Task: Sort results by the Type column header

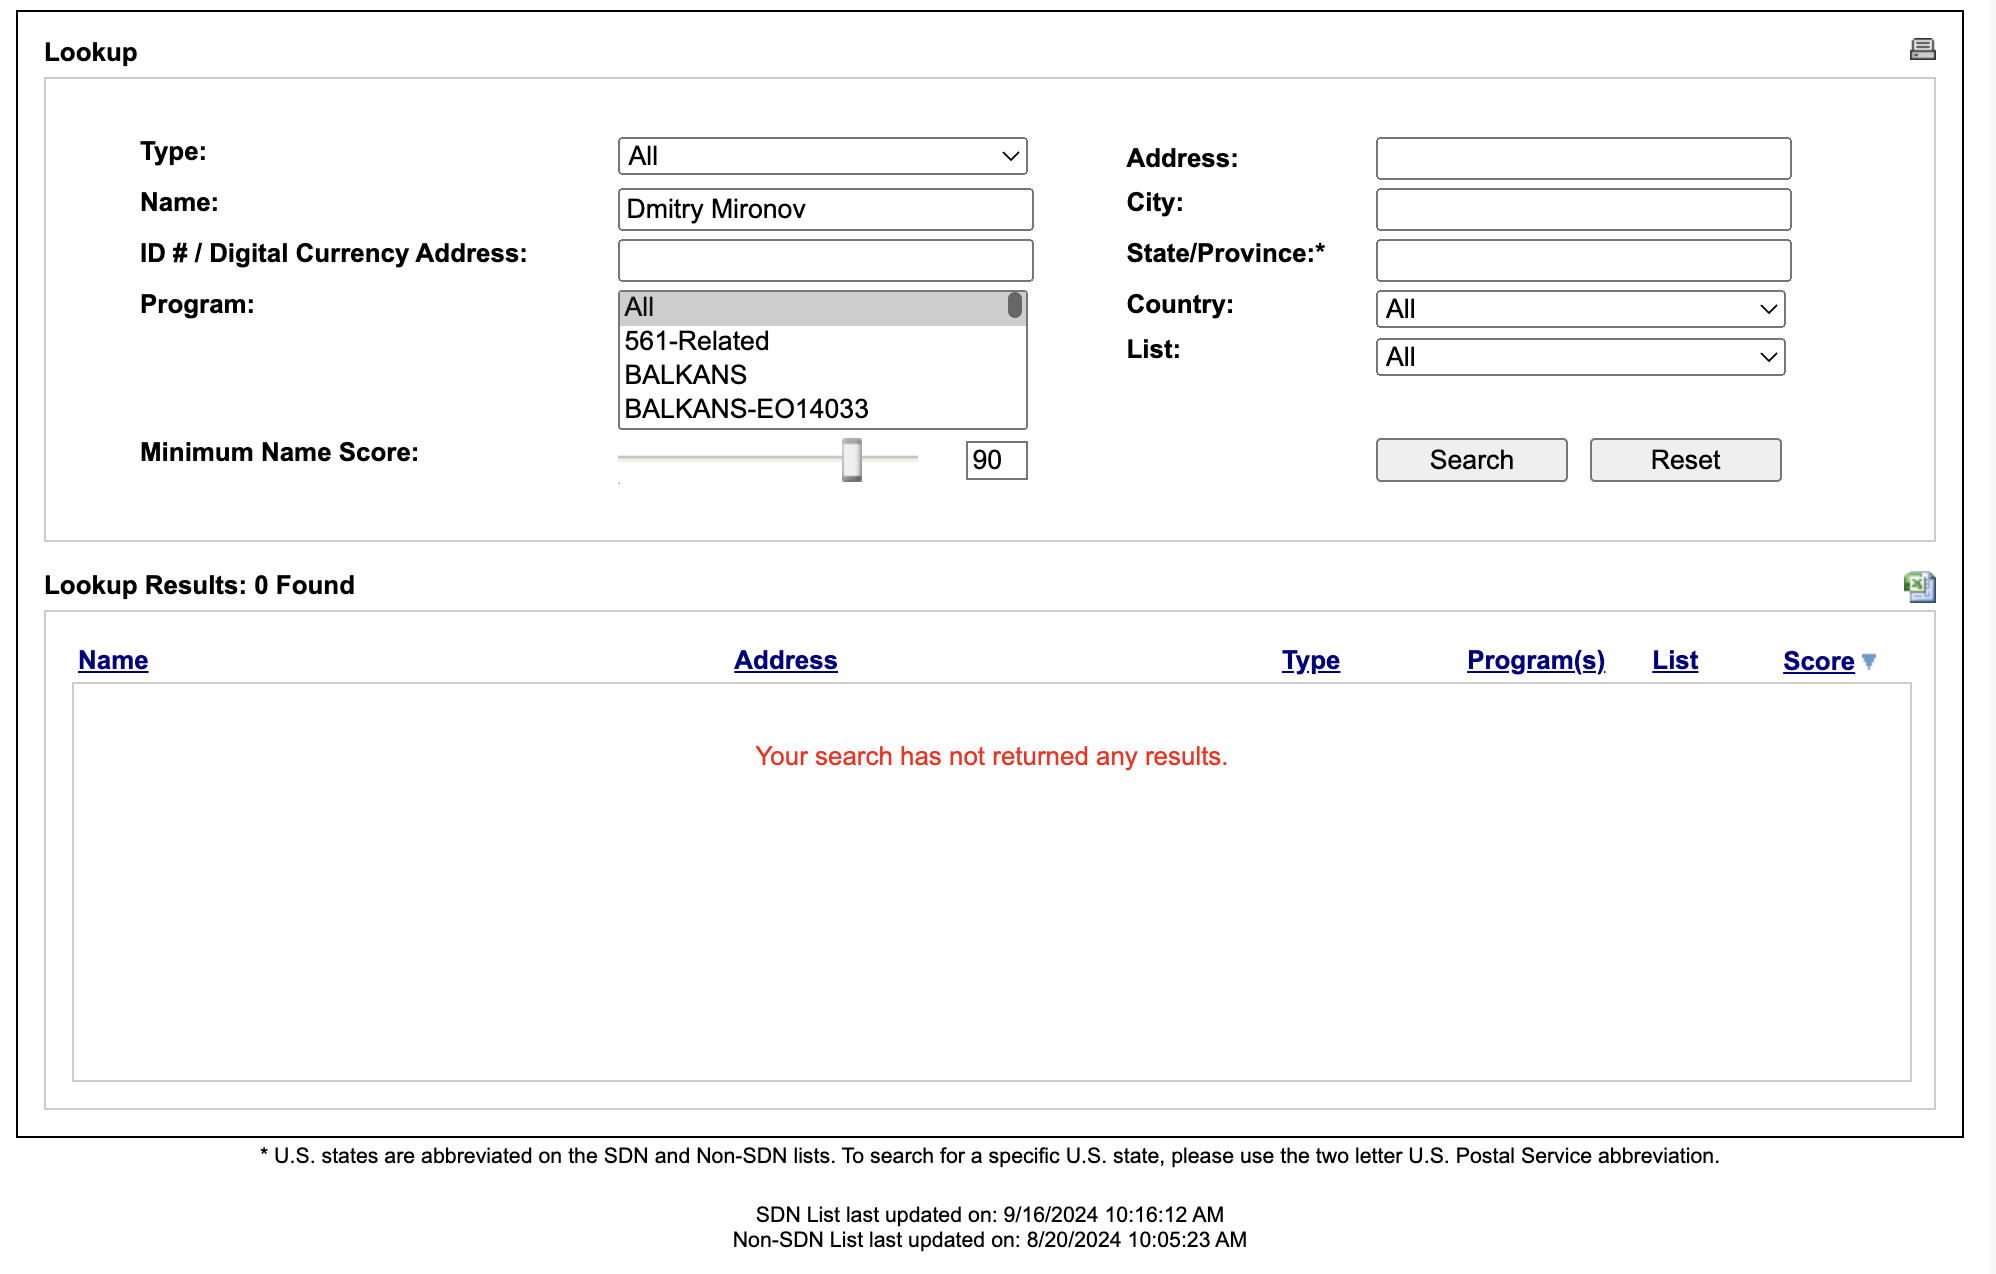Action: tap(1311, 660)
